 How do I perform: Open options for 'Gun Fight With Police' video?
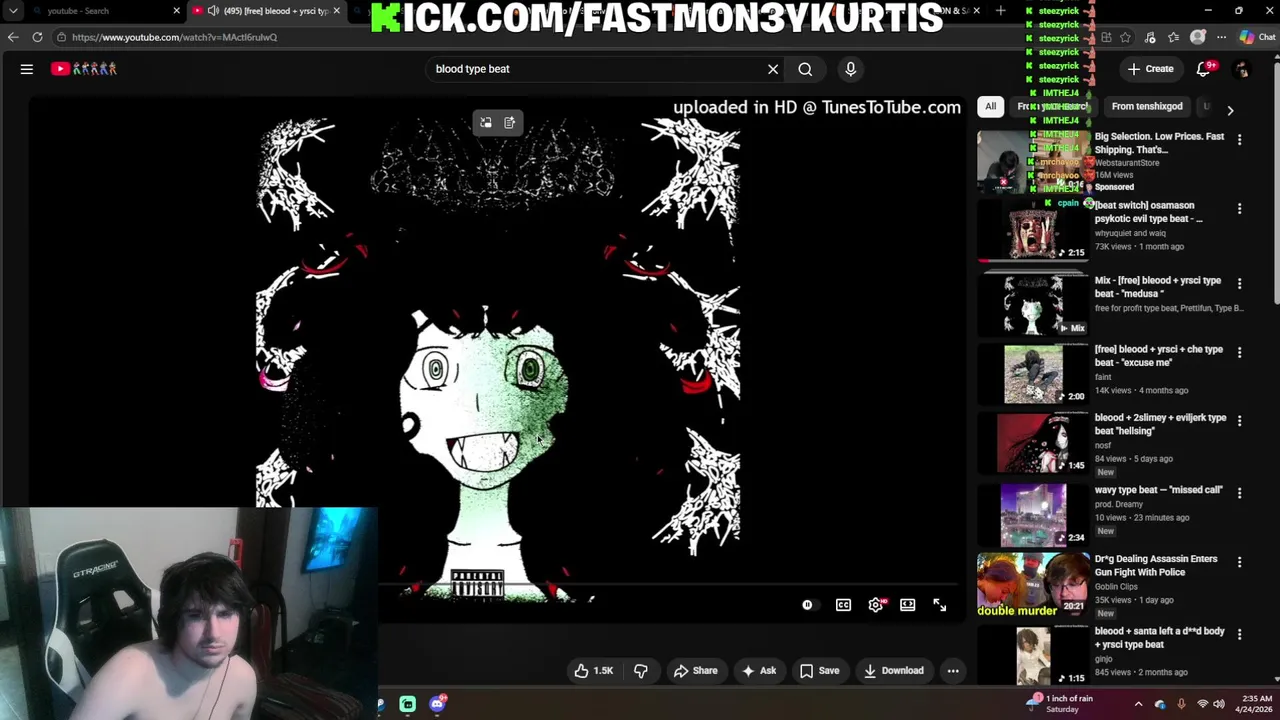click(x=1239, y=562)
